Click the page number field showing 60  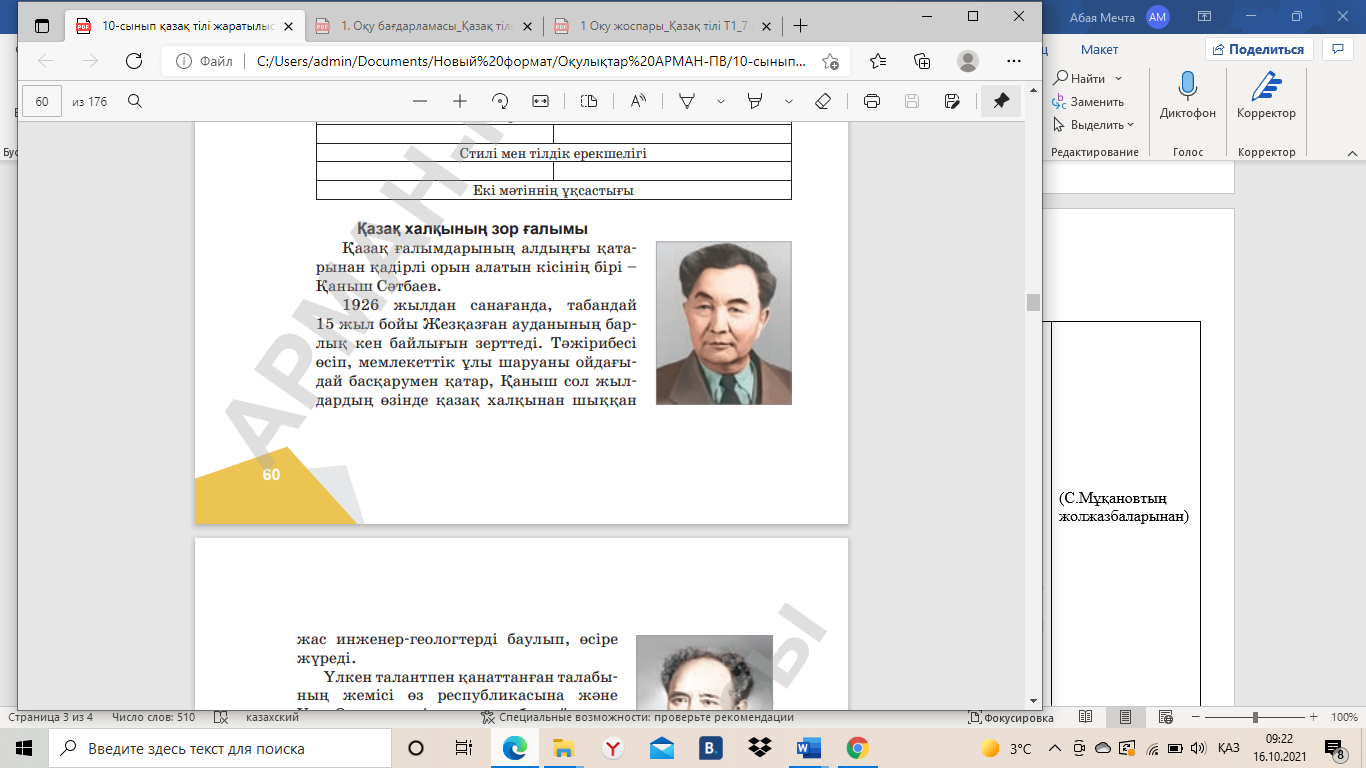pos(42,101)
